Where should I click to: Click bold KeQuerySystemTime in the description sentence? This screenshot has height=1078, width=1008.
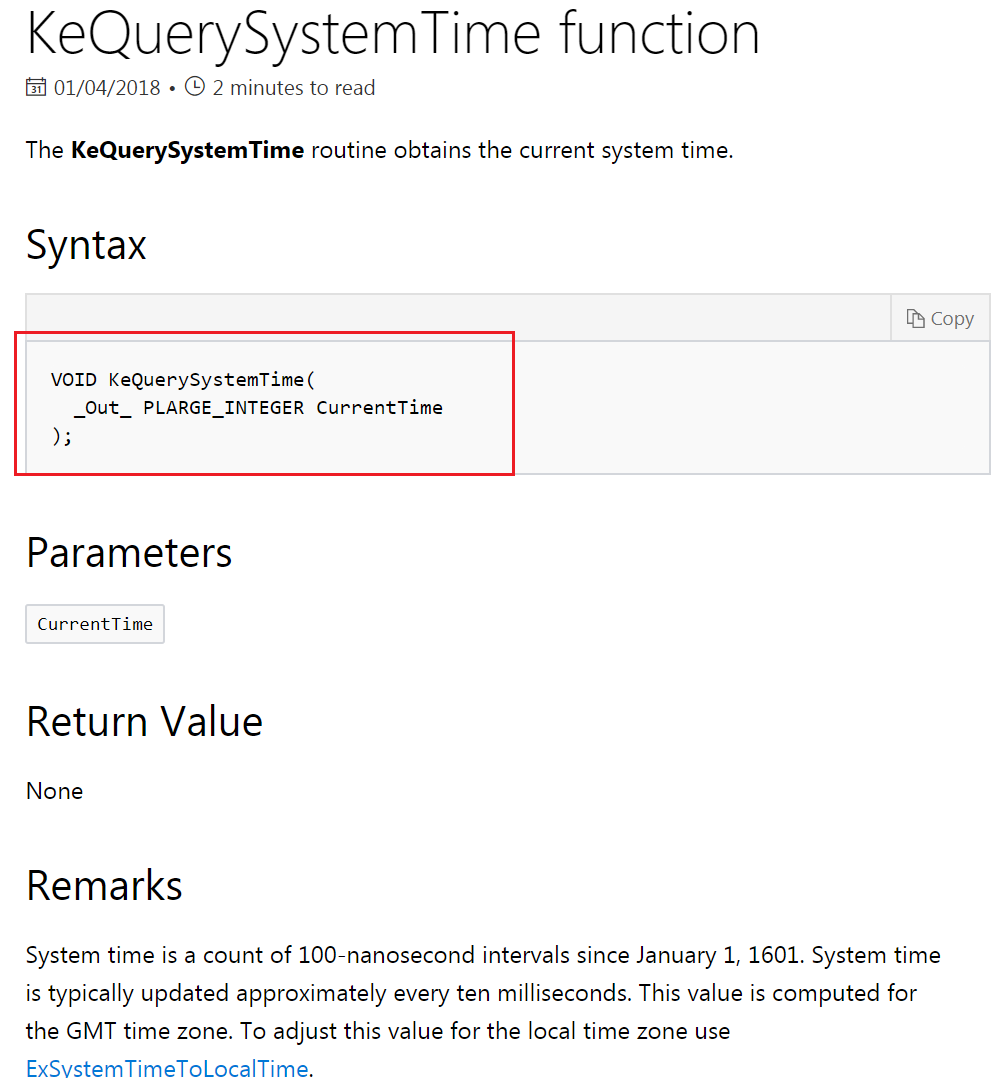pos(187,151)
